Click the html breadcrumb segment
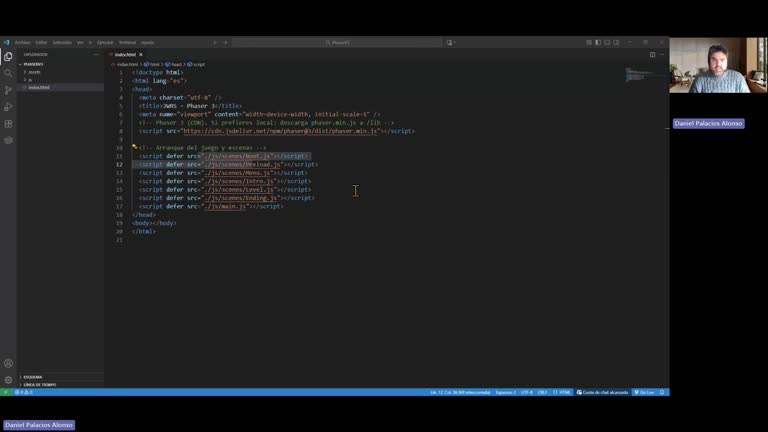This screenshot has height=432, width=768. [x=154, y=65]
